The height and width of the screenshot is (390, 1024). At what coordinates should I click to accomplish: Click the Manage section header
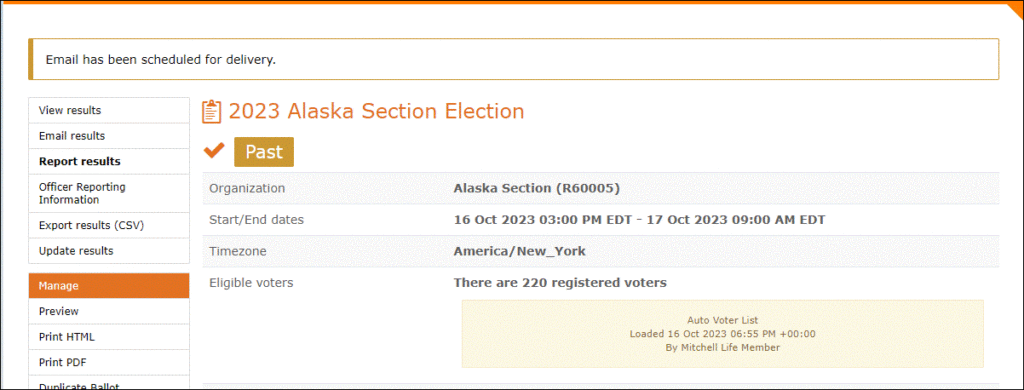[x=109, y=285]
